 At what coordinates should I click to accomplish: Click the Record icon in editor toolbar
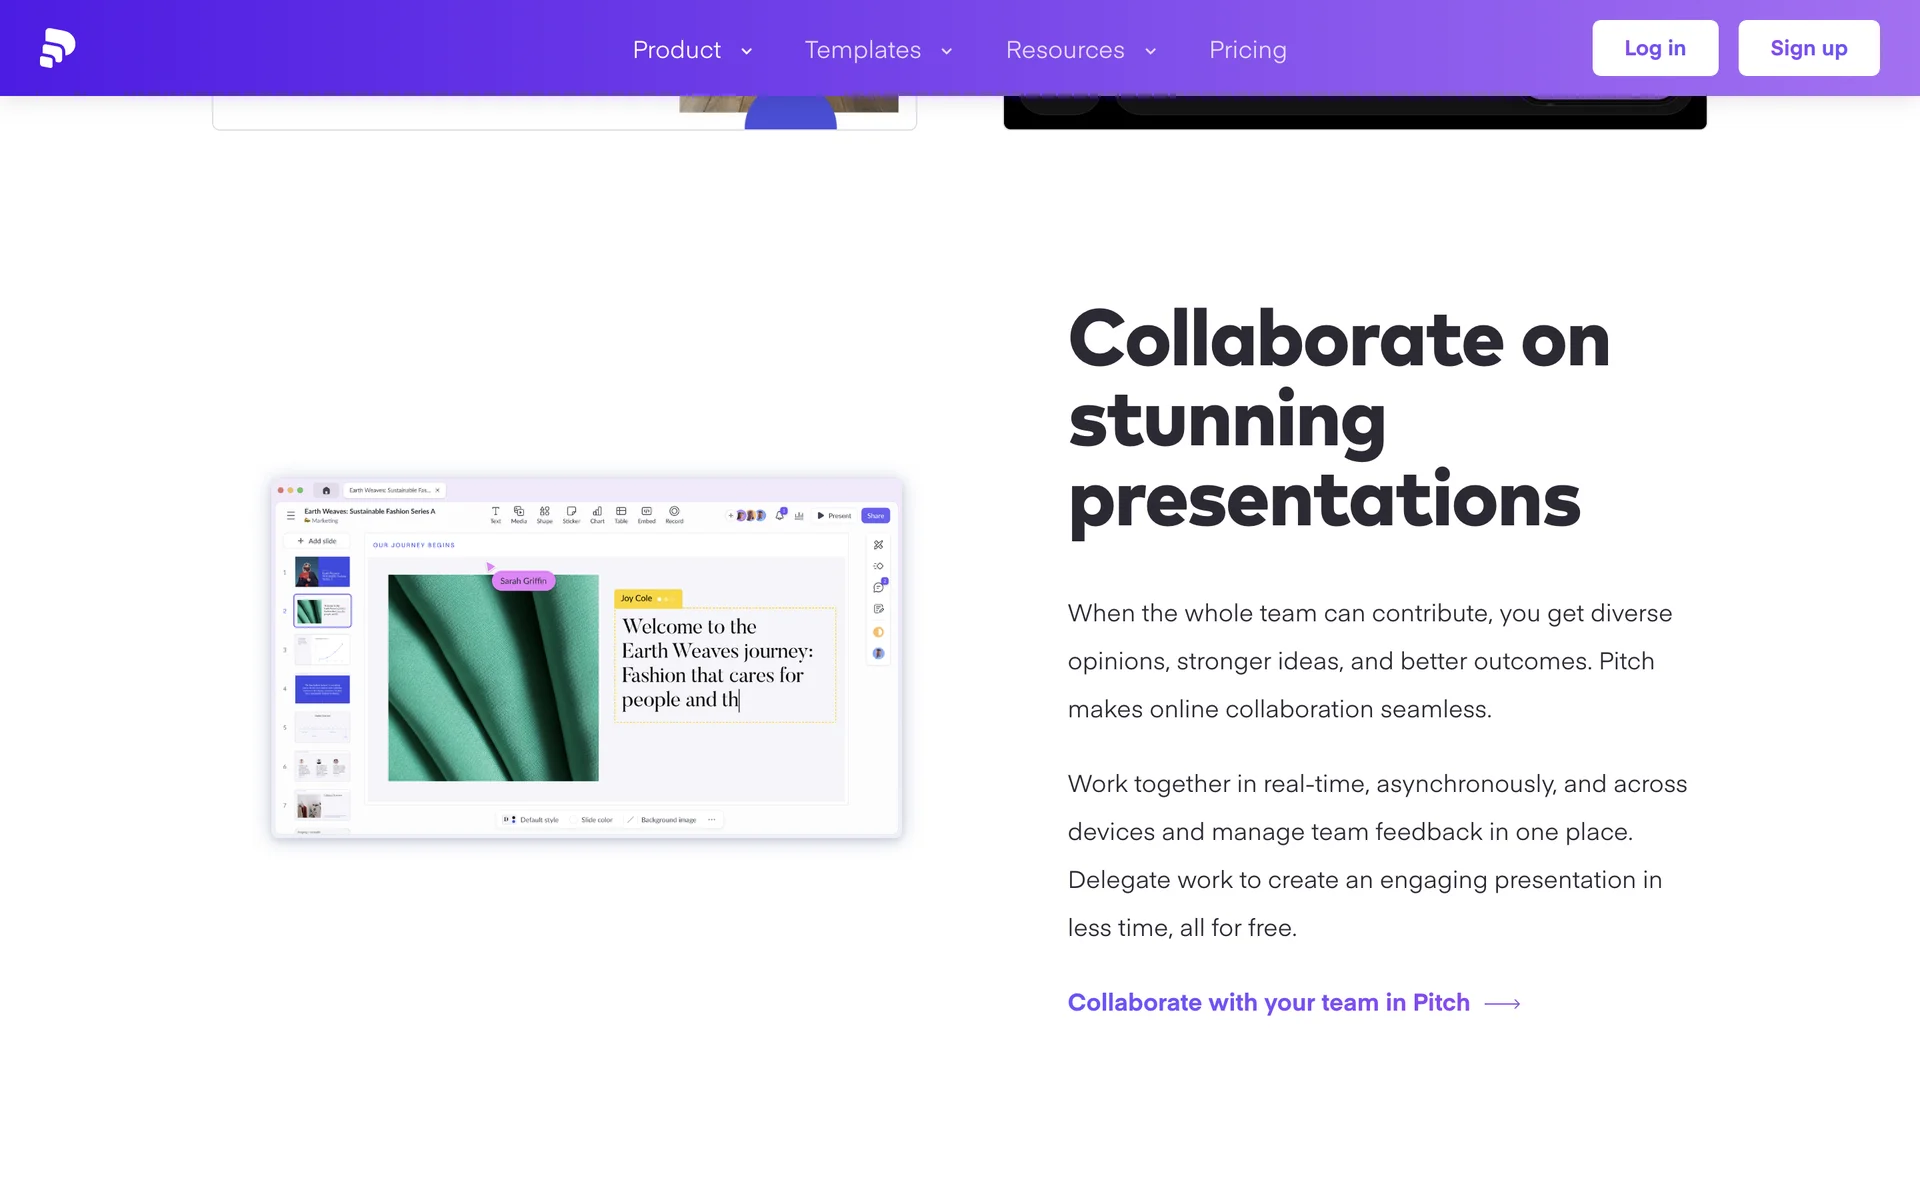coord(674,514)
